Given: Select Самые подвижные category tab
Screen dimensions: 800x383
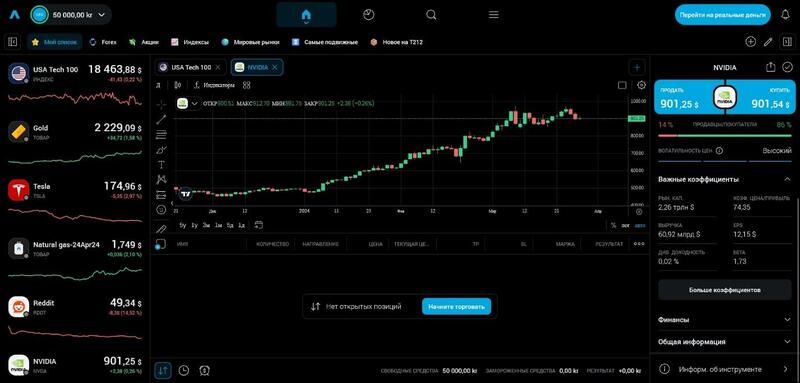Looking at the screenshot, I should tap(325, 42).
